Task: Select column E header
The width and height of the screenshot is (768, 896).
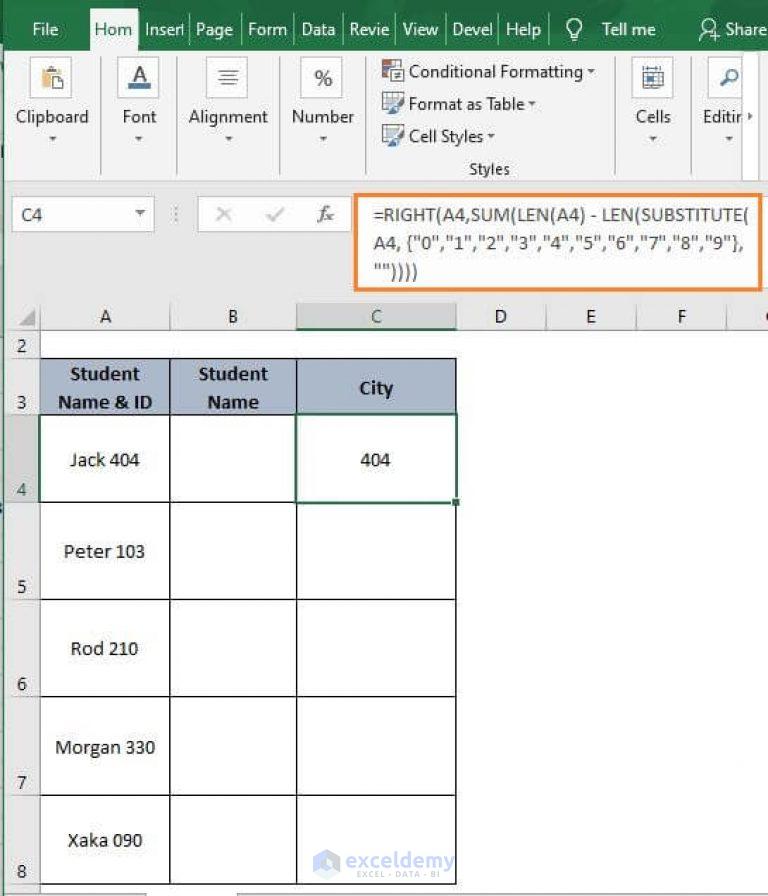Action: [x=591, y=317]
